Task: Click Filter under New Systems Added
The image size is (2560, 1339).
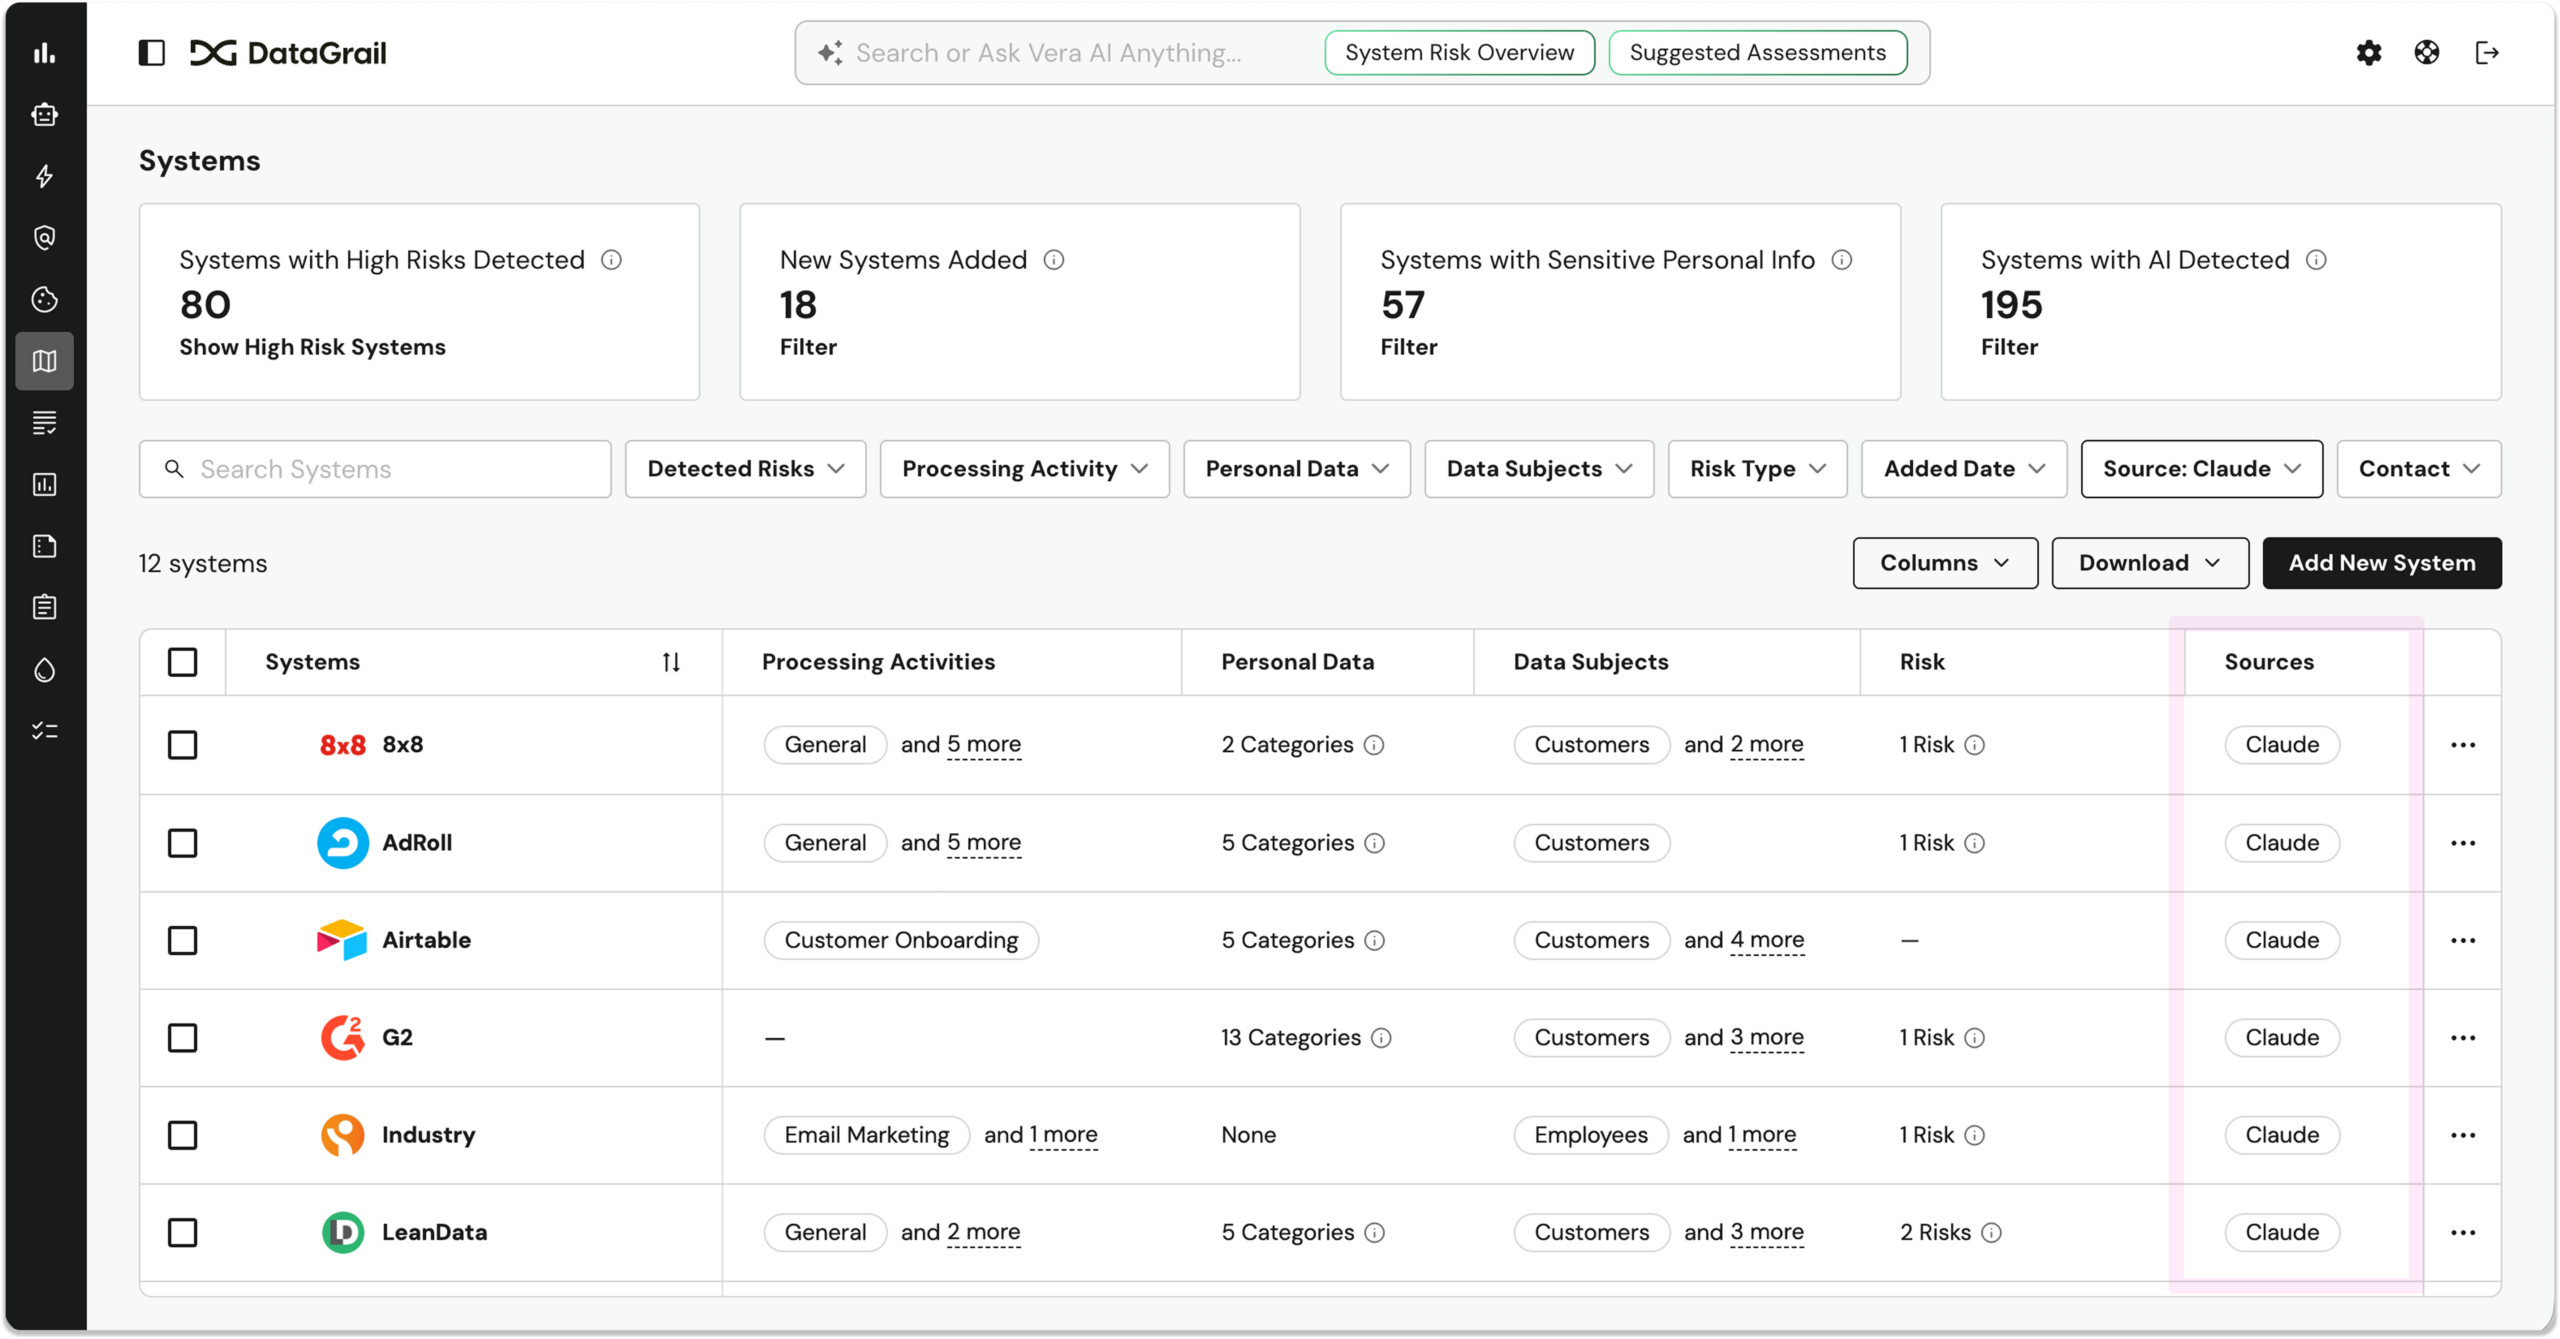Action: (808, 347)
